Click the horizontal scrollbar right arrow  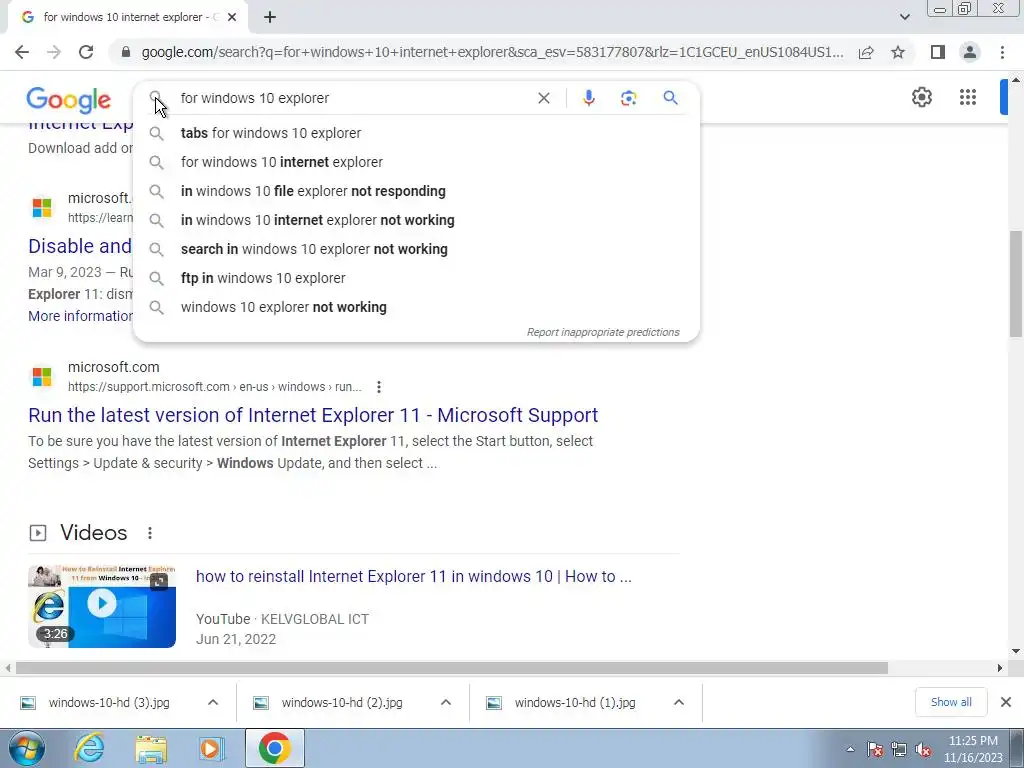pos(1000,668)
